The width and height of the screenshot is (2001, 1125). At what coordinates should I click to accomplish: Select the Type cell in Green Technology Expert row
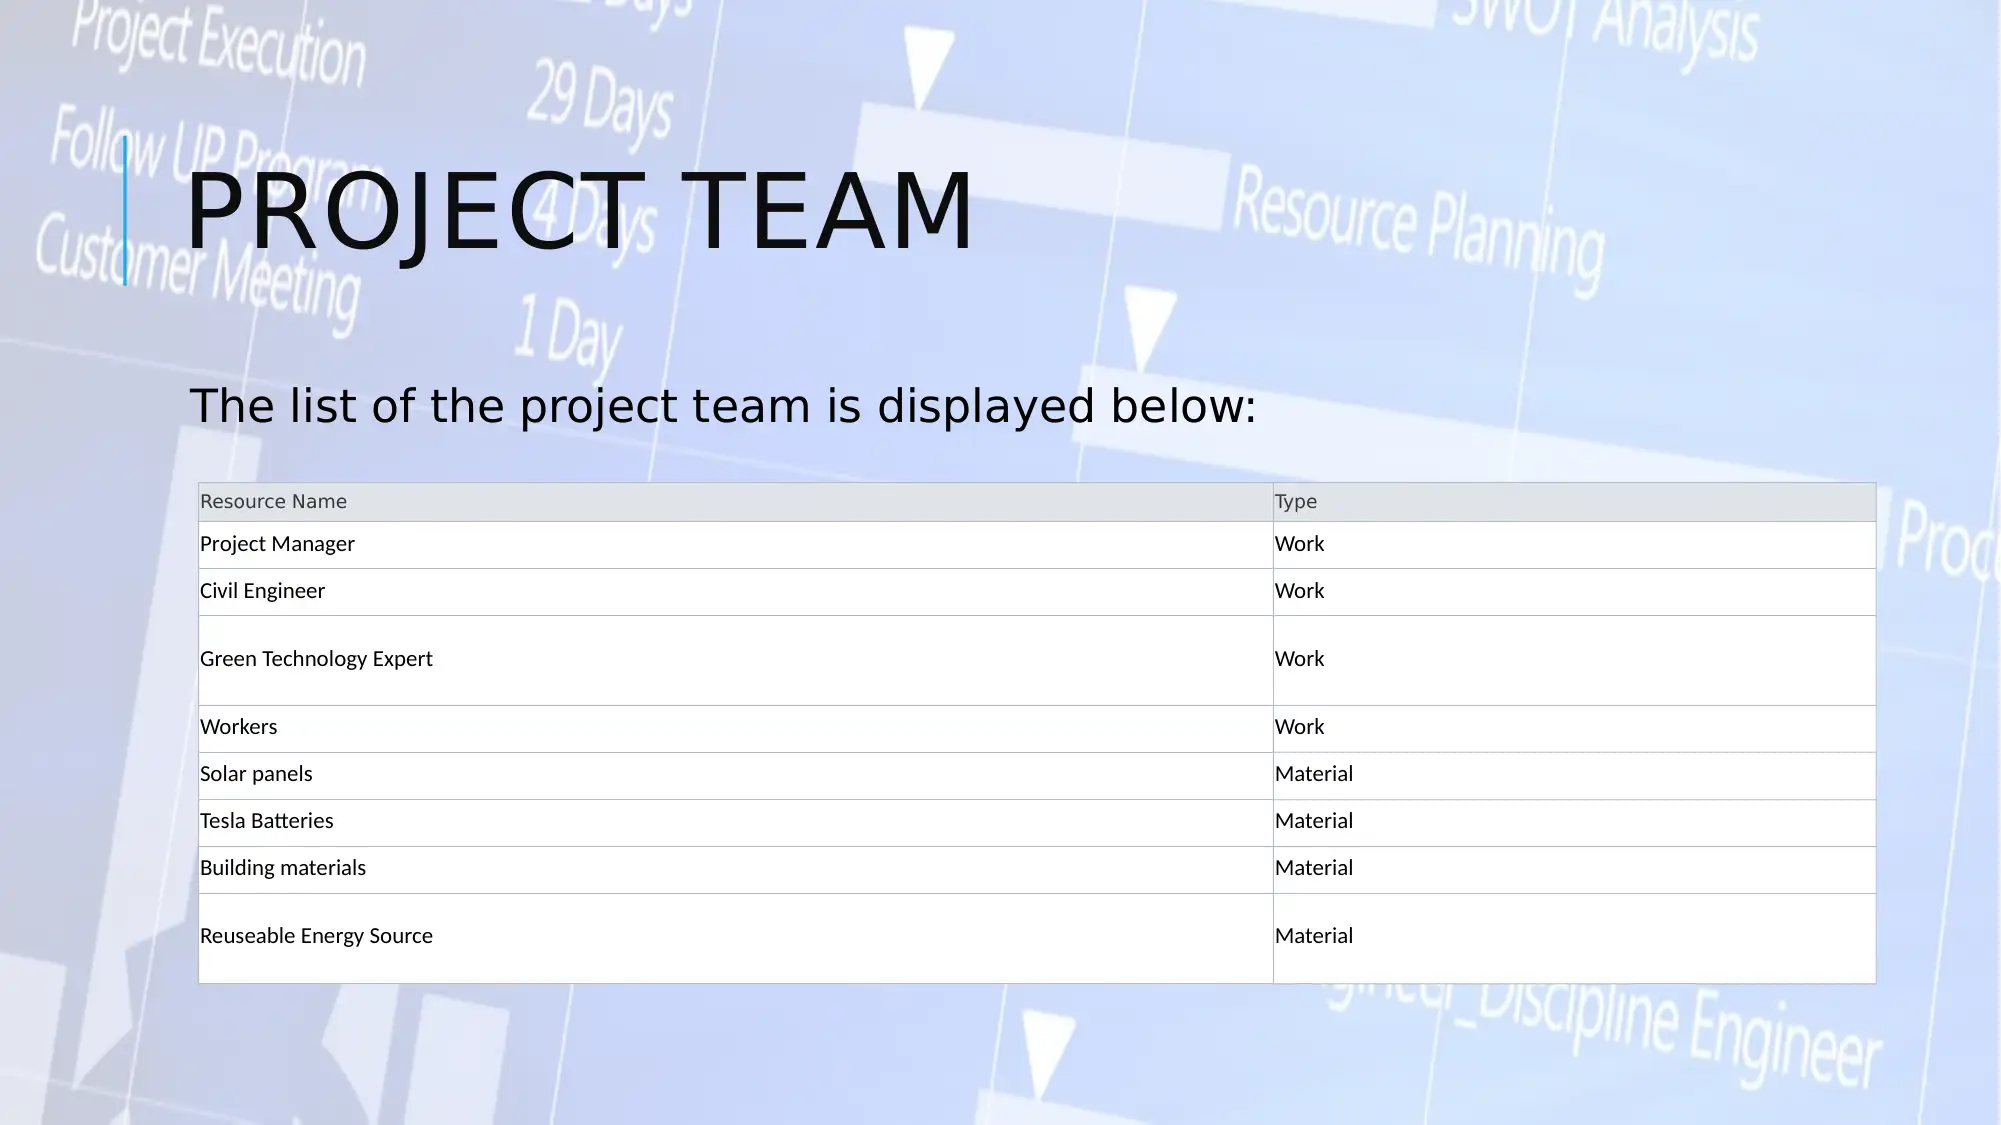click(1574, 660)
